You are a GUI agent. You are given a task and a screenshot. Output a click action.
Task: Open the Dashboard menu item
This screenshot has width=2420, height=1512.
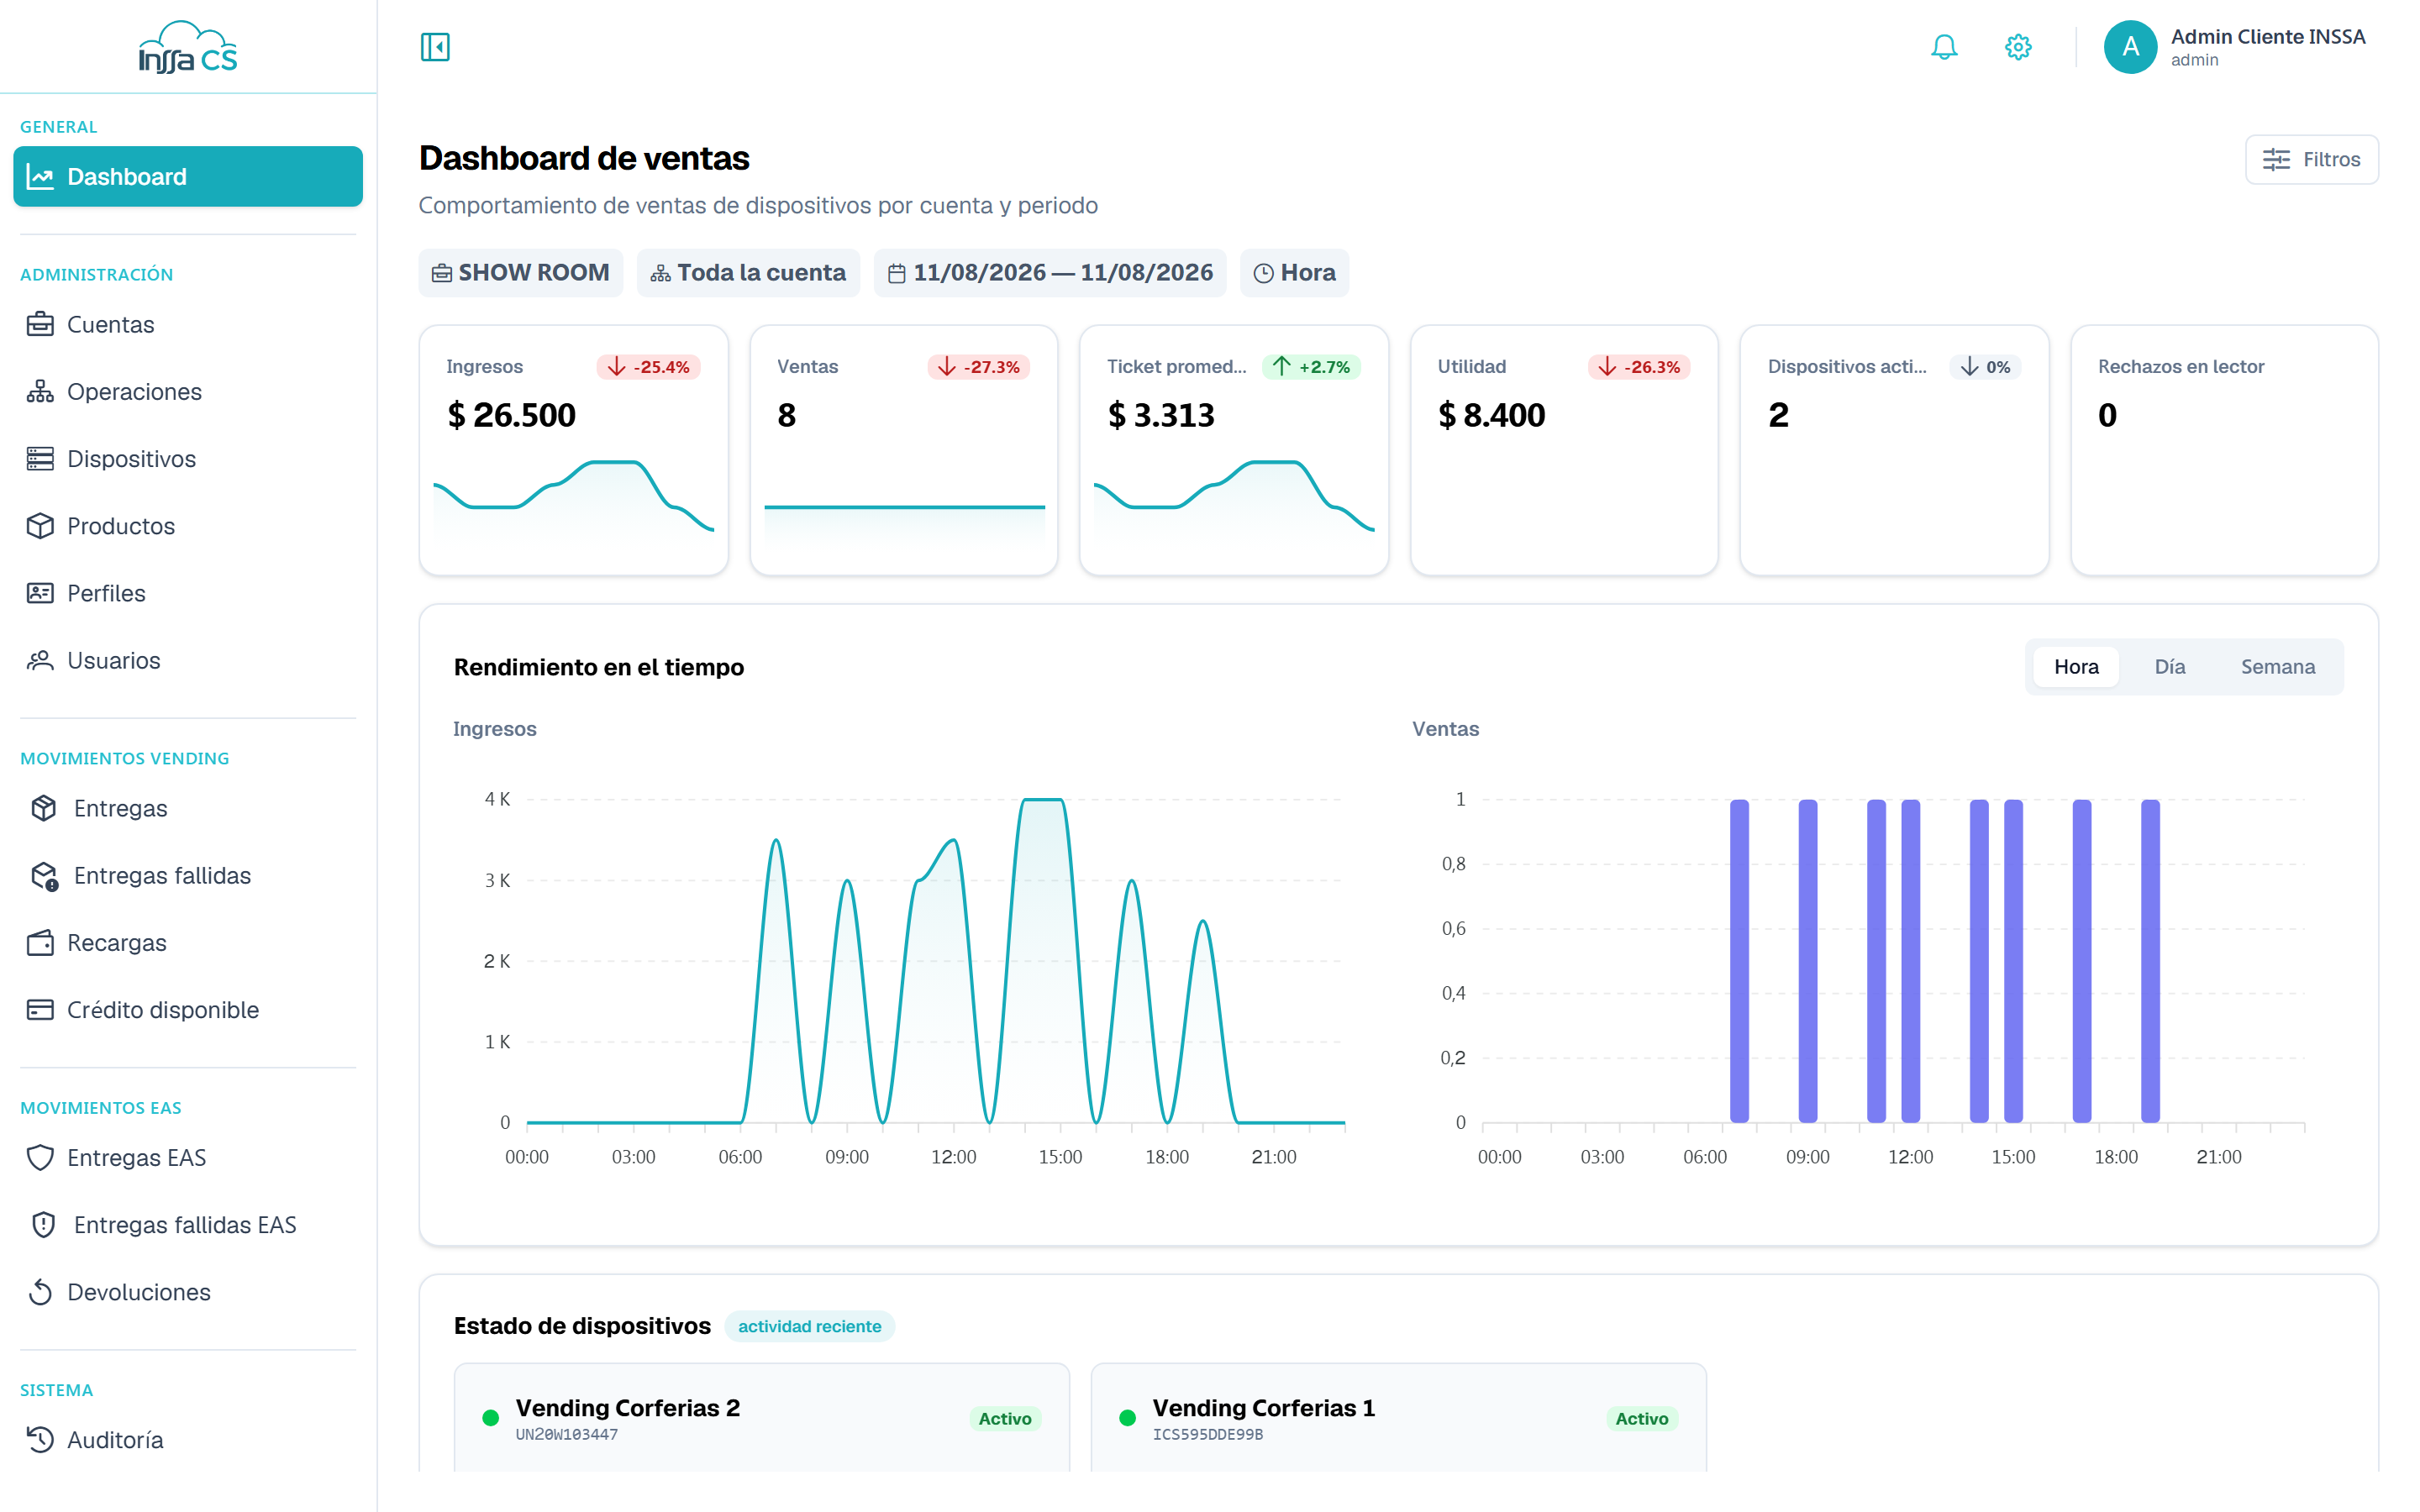(188, 177)
